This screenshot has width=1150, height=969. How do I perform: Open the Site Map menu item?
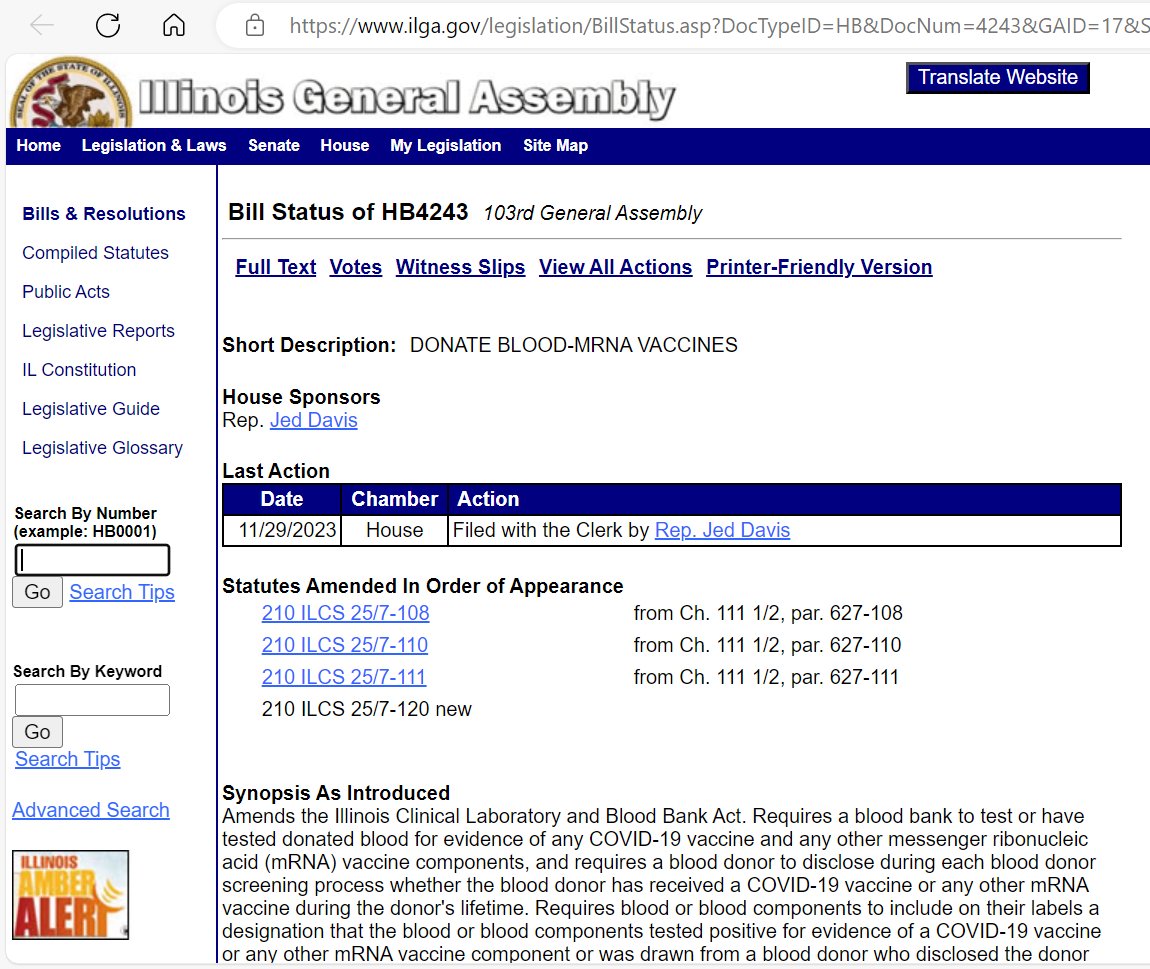555,145
